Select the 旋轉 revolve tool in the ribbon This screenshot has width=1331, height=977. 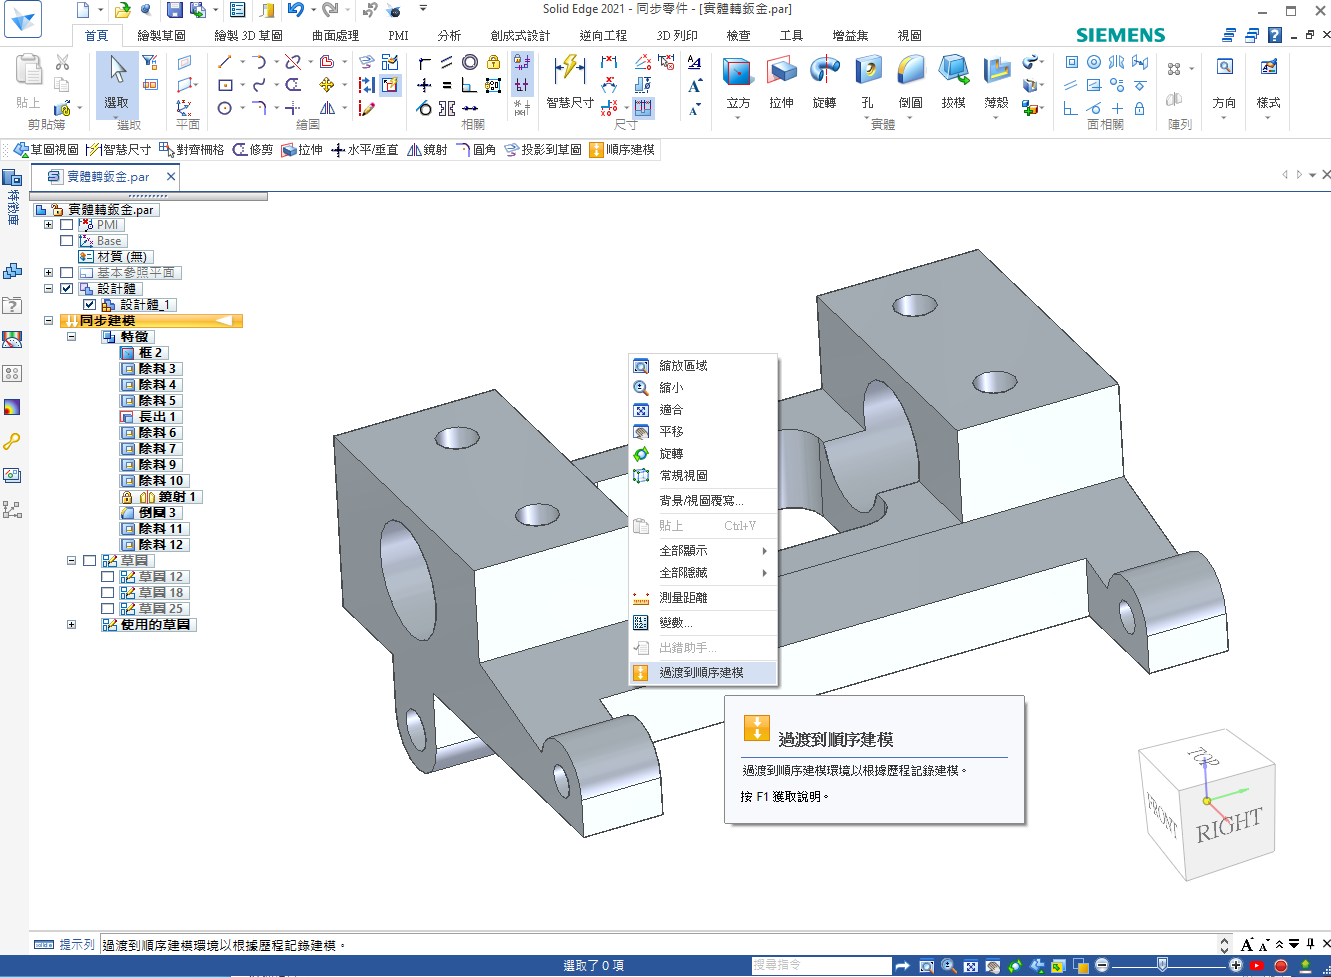click(x=824, y=71)
